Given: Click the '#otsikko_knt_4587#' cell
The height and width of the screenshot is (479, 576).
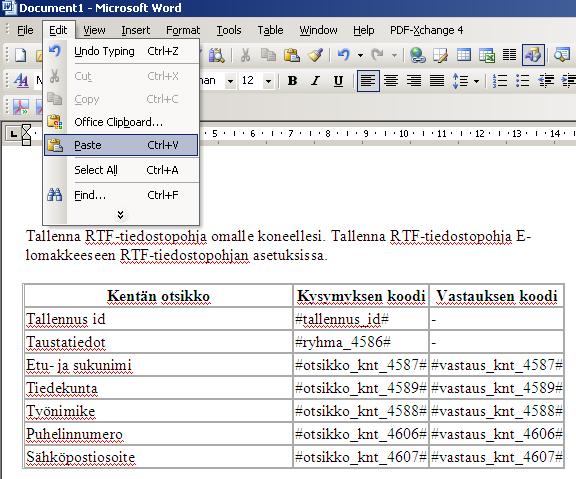Looking at the screenshot, I should tap(361, 365).
